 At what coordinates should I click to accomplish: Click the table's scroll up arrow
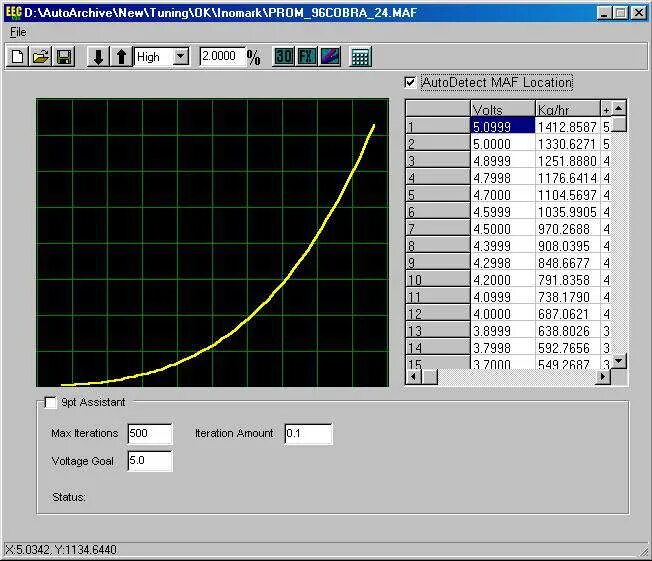point(619,109)
